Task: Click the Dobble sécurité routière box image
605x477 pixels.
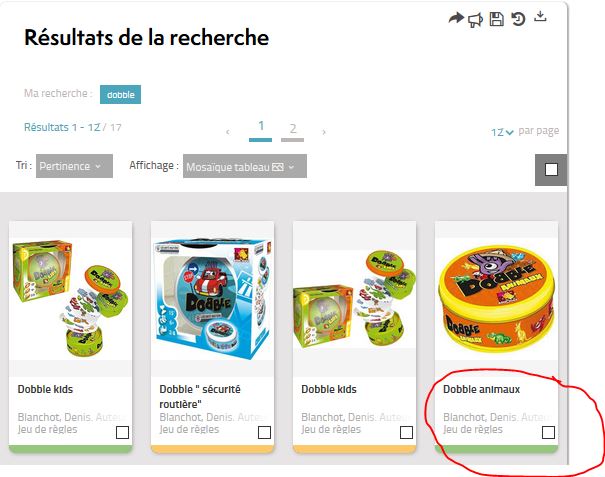Action: click(213, 299)
